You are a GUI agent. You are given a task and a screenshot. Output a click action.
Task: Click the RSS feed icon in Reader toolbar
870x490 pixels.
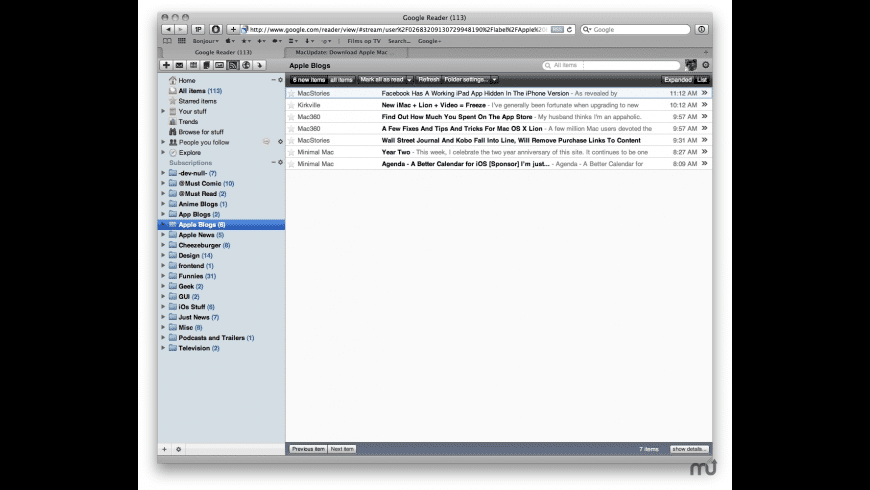tap(232, 65)
